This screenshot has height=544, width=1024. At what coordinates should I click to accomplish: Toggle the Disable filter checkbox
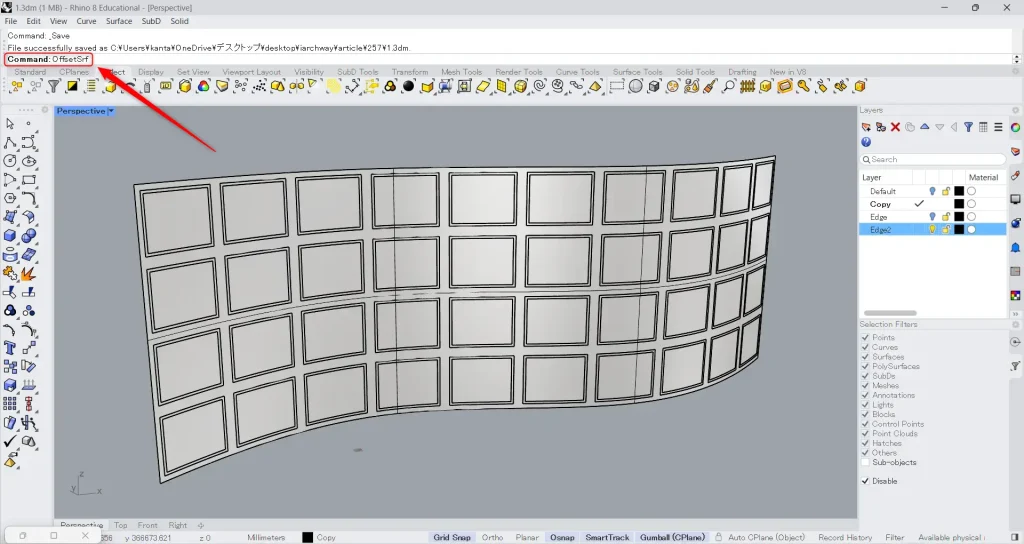click(865, 481)
